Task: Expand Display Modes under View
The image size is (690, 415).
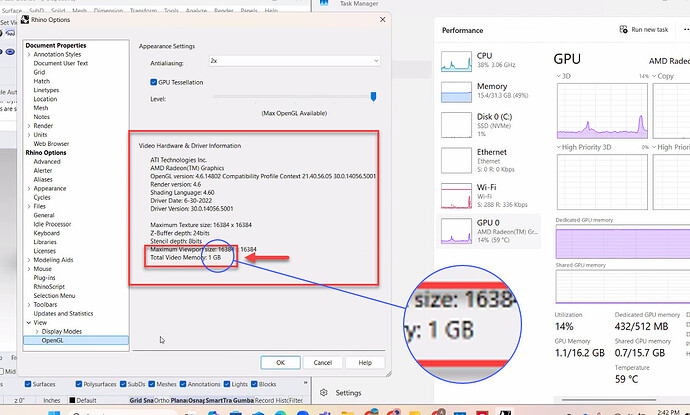Action: tap(37, 331)
